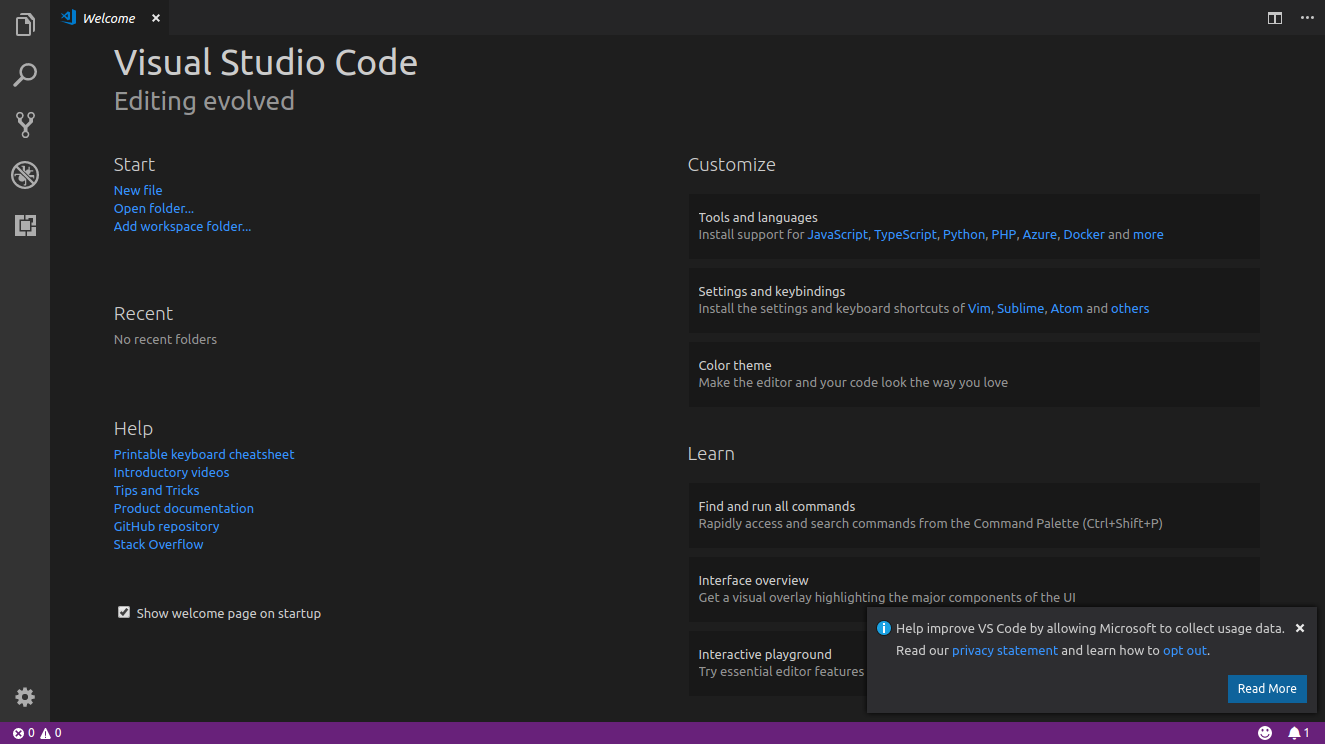Open the Debug view icon
Screen dimensions: 1325x744
pos(24,174)
